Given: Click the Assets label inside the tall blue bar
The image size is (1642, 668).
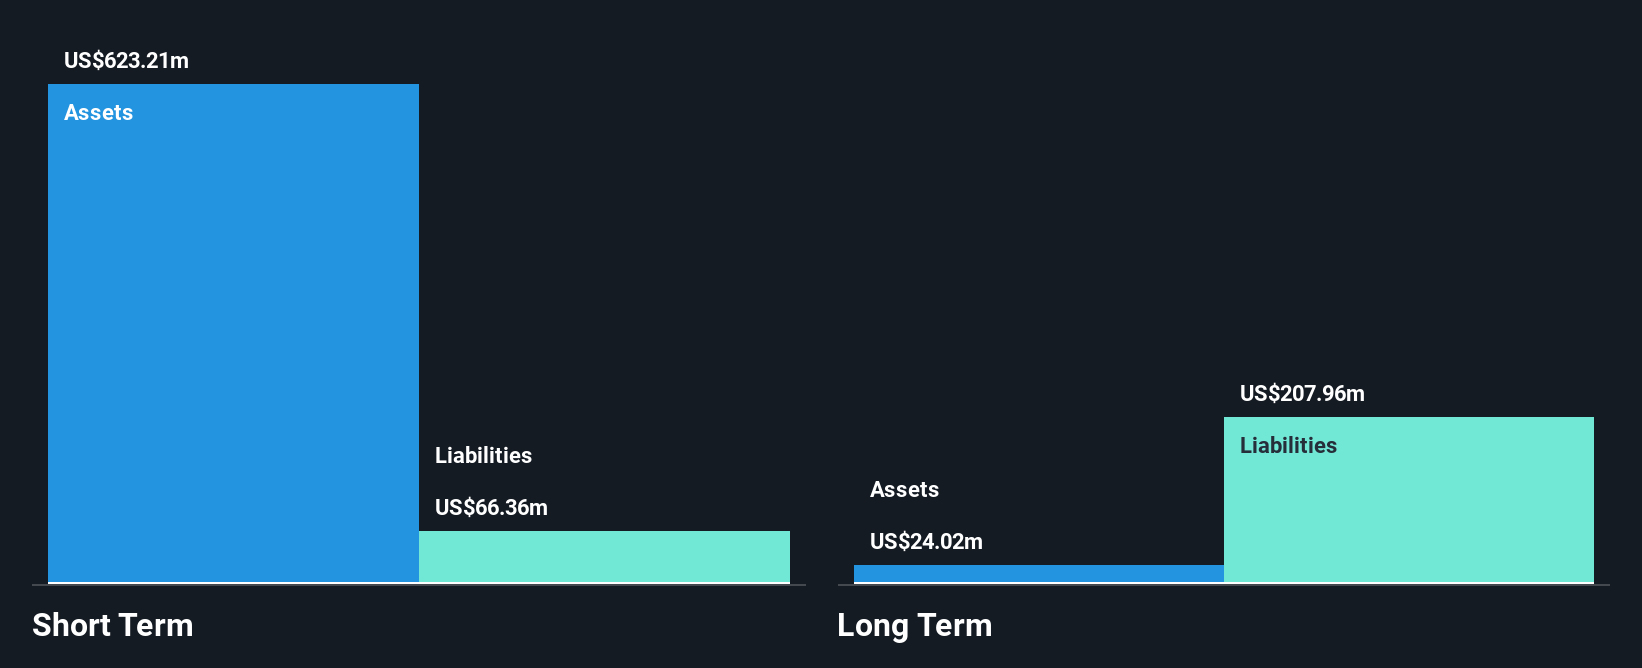Looking at the screenshot, I should pyautogui.click(x=98, y=112).
